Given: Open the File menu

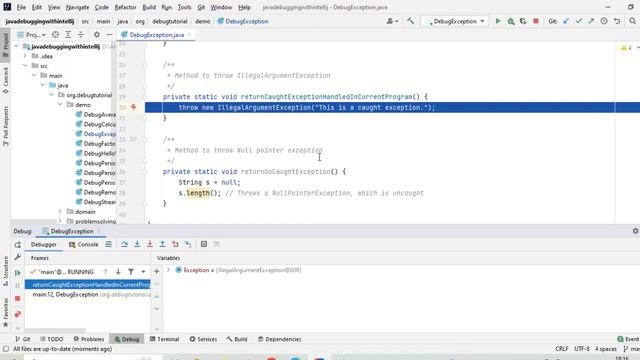Looking at the screenshot, I should [x=21, y=7].
